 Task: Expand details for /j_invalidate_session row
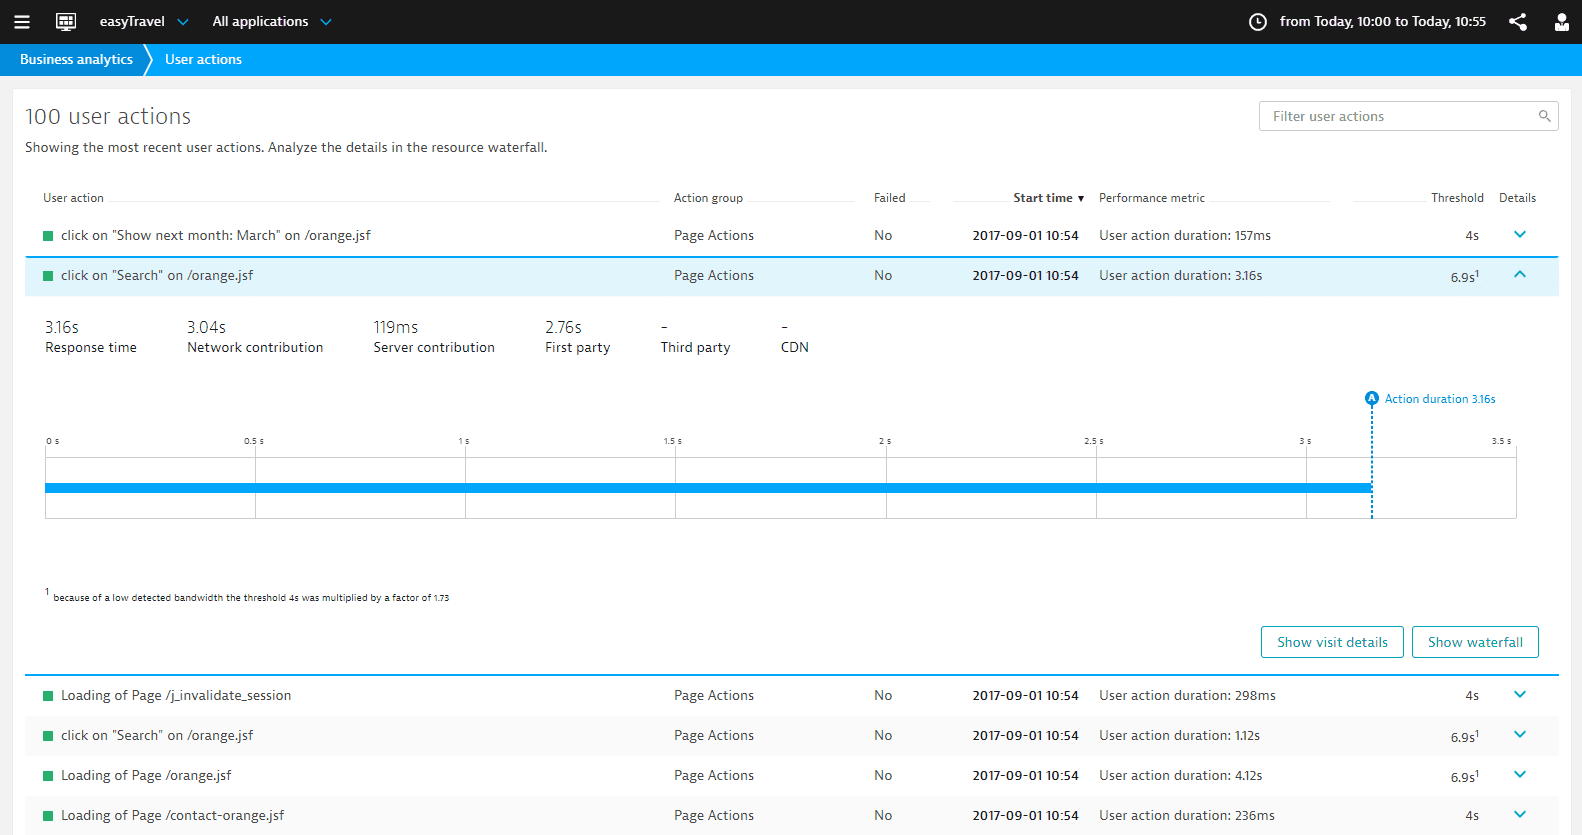(1520, 695)
